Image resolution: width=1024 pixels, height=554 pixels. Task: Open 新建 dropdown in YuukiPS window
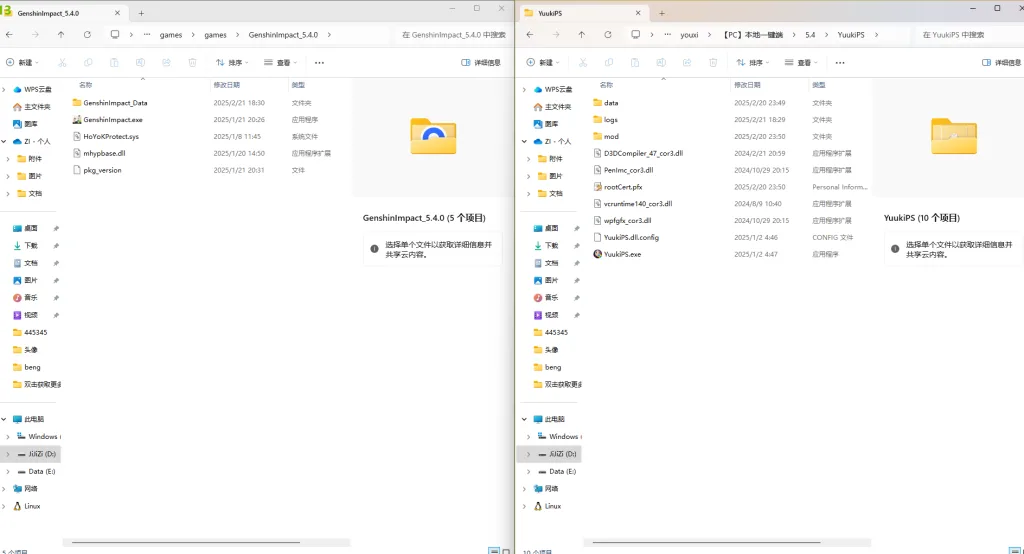[543, 63]
